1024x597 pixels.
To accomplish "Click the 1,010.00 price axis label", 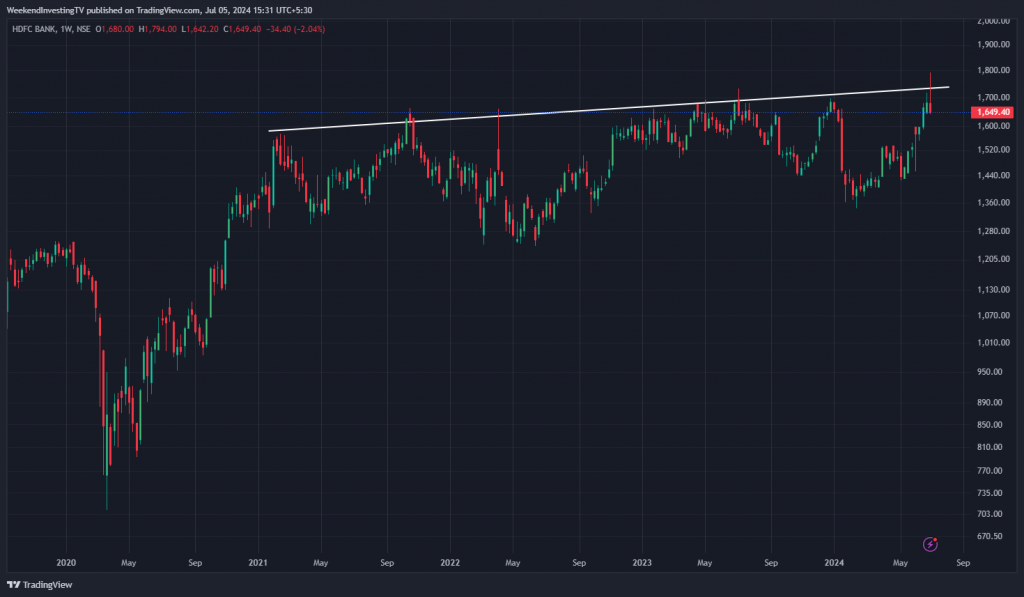I will point(993,342).
